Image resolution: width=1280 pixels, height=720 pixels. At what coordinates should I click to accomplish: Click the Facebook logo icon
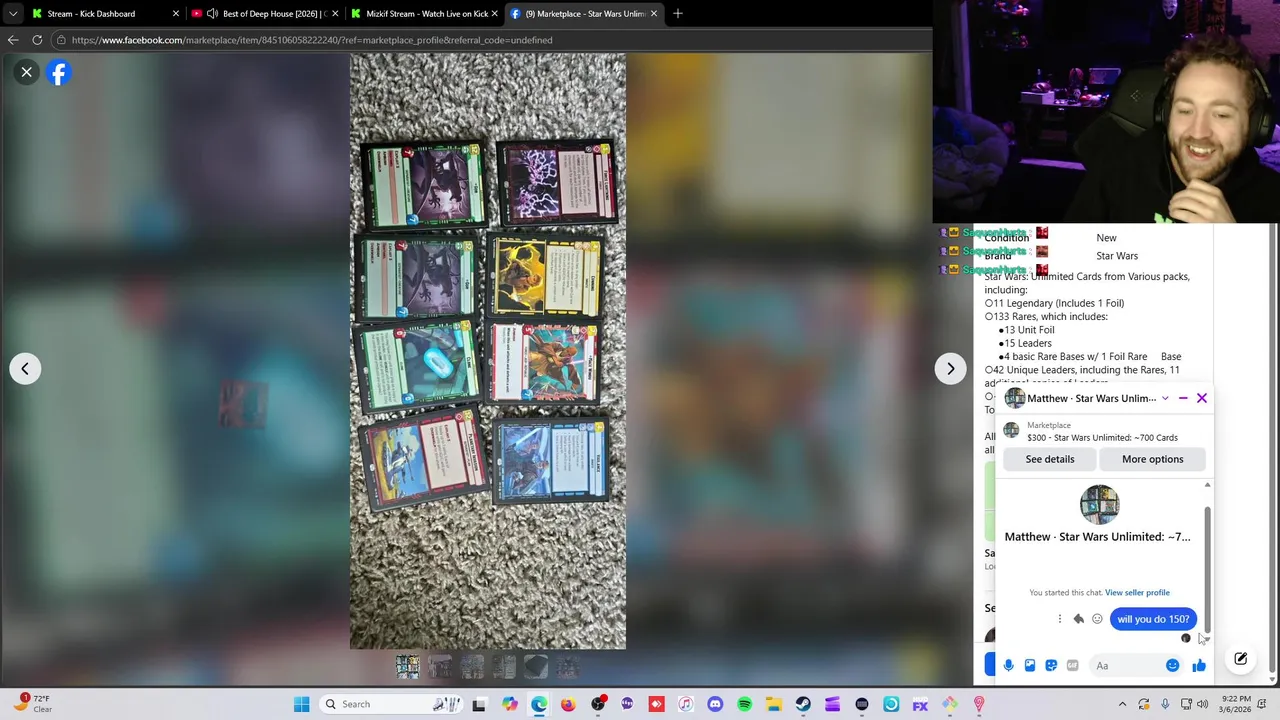coord(59,72)
